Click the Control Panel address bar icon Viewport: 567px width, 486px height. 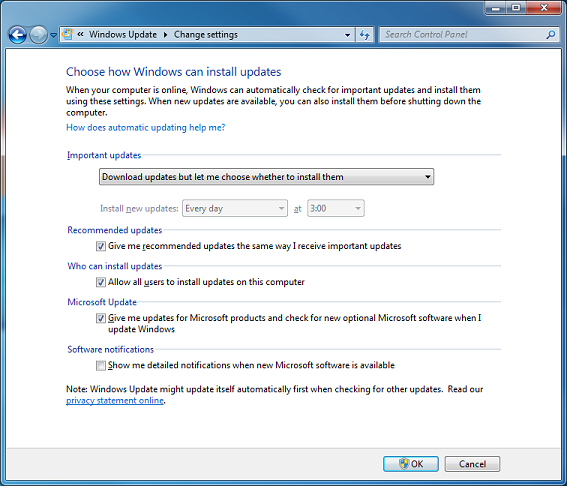coord(68,34)
